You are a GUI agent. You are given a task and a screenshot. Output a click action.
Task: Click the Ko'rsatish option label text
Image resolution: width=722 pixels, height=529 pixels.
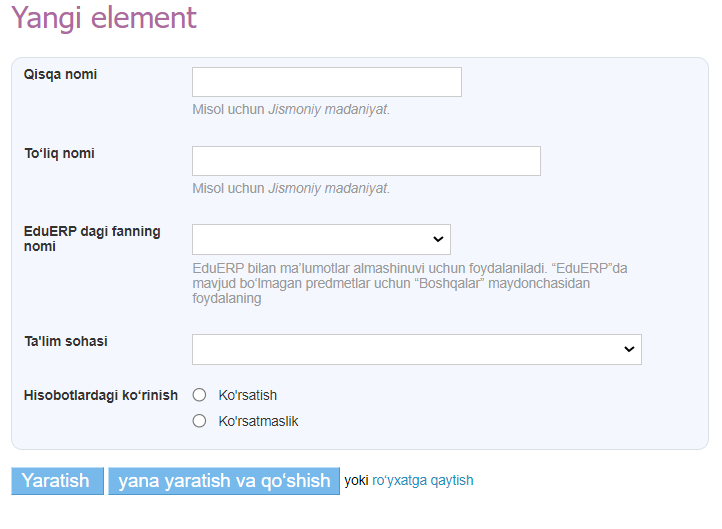[247, 395]
